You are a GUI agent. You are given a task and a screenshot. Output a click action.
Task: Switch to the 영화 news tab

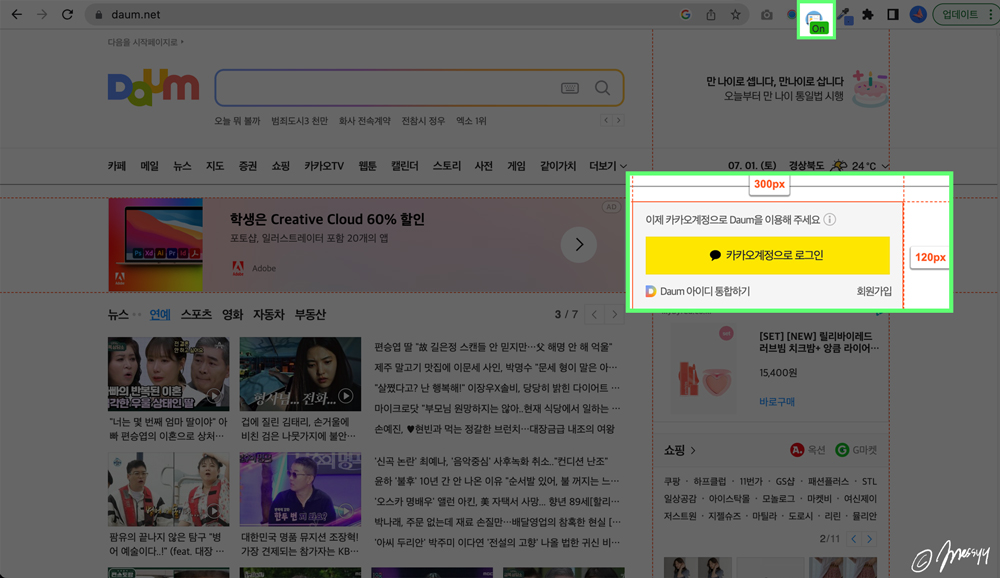point(232,315)
